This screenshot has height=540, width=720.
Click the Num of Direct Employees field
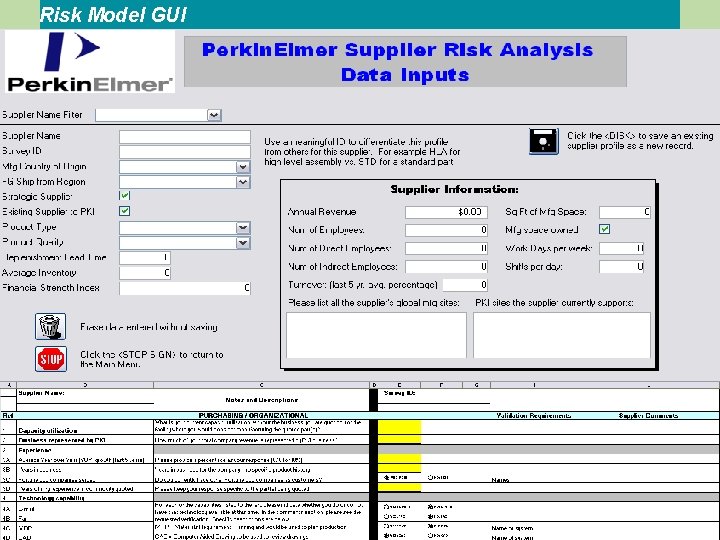click(446, 248)
